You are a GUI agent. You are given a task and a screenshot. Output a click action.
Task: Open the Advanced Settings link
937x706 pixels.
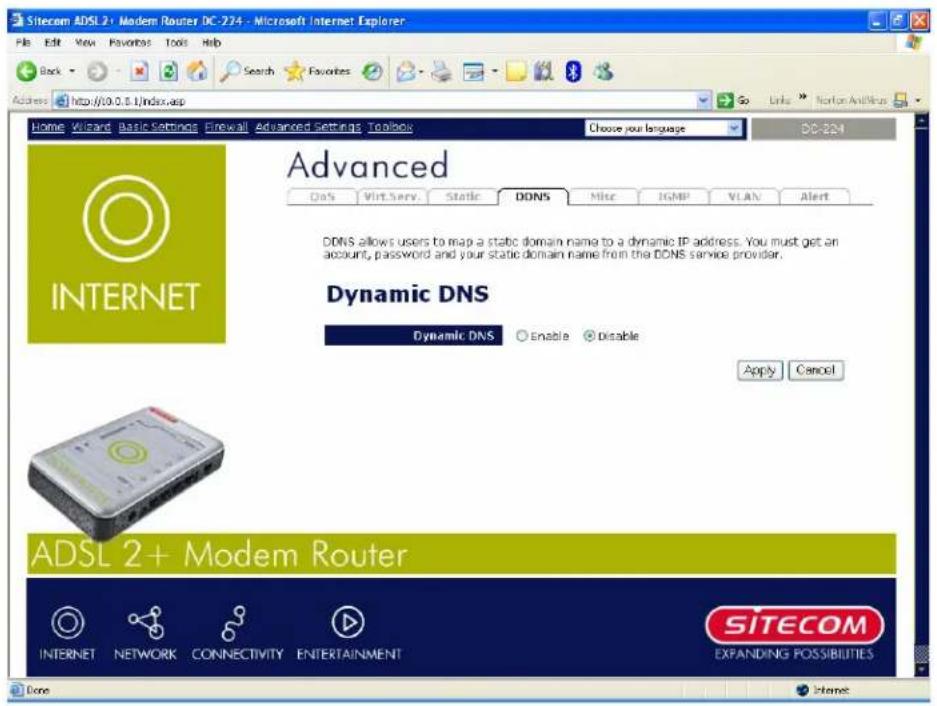[308, 127]
